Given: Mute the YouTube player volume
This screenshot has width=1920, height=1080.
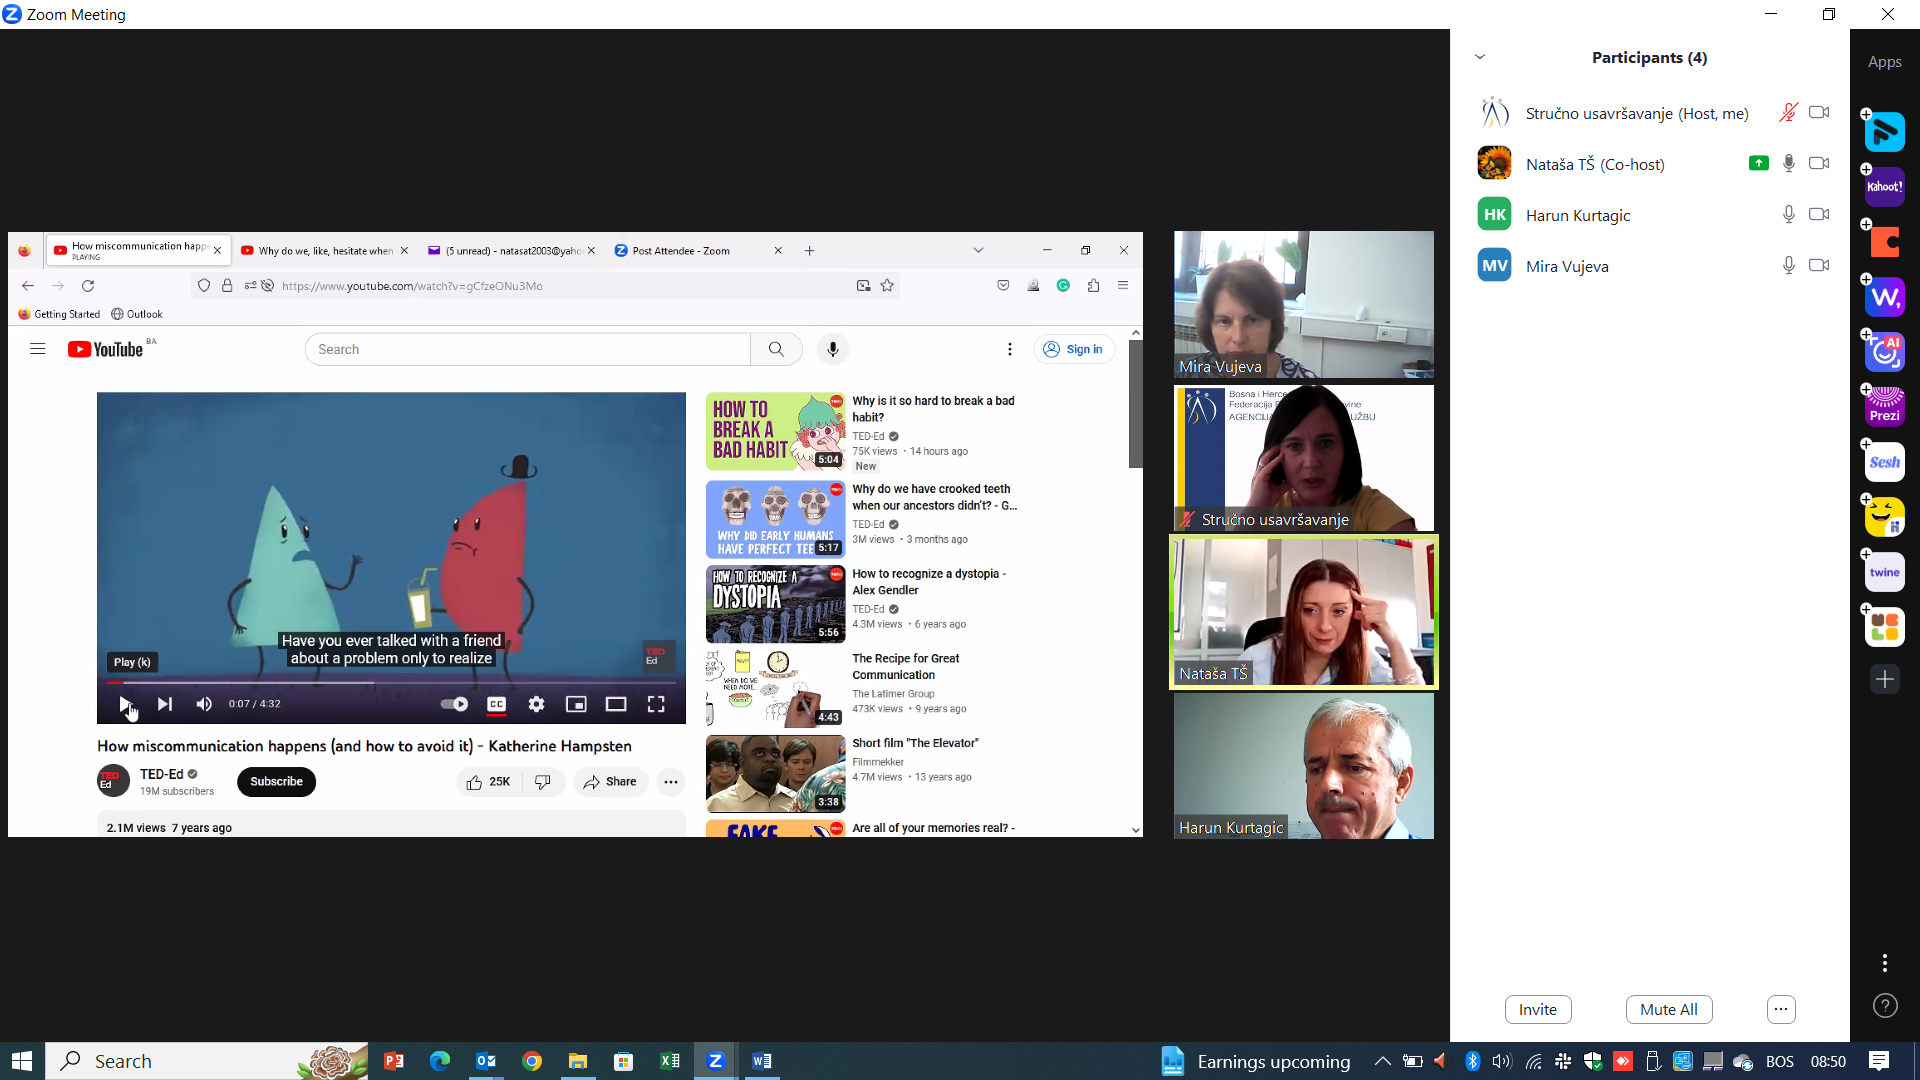Looking at the screenshot, I should click(x=204, y=704).
